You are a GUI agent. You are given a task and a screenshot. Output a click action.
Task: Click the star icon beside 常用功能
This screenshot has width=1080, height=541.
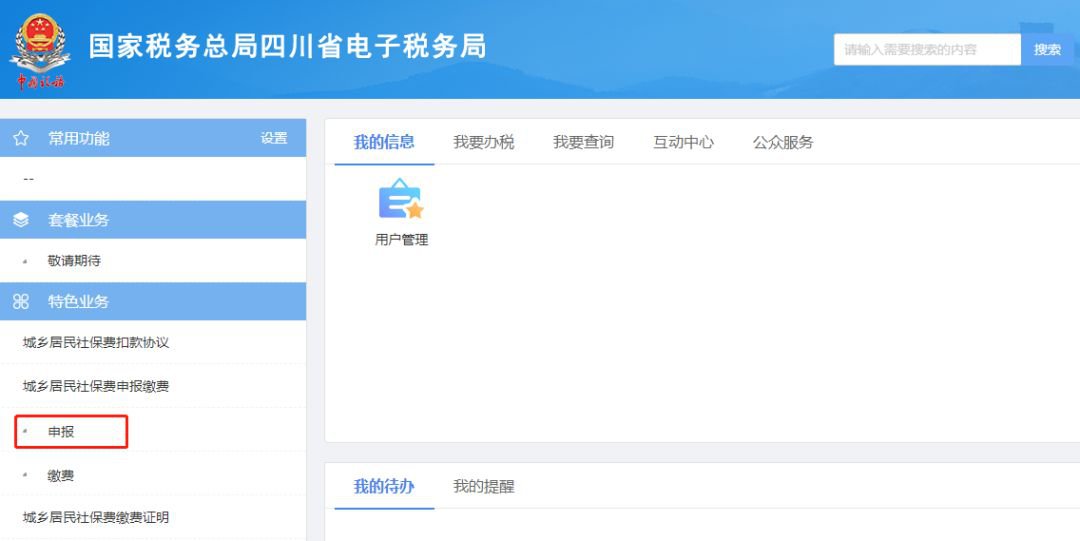21,139
